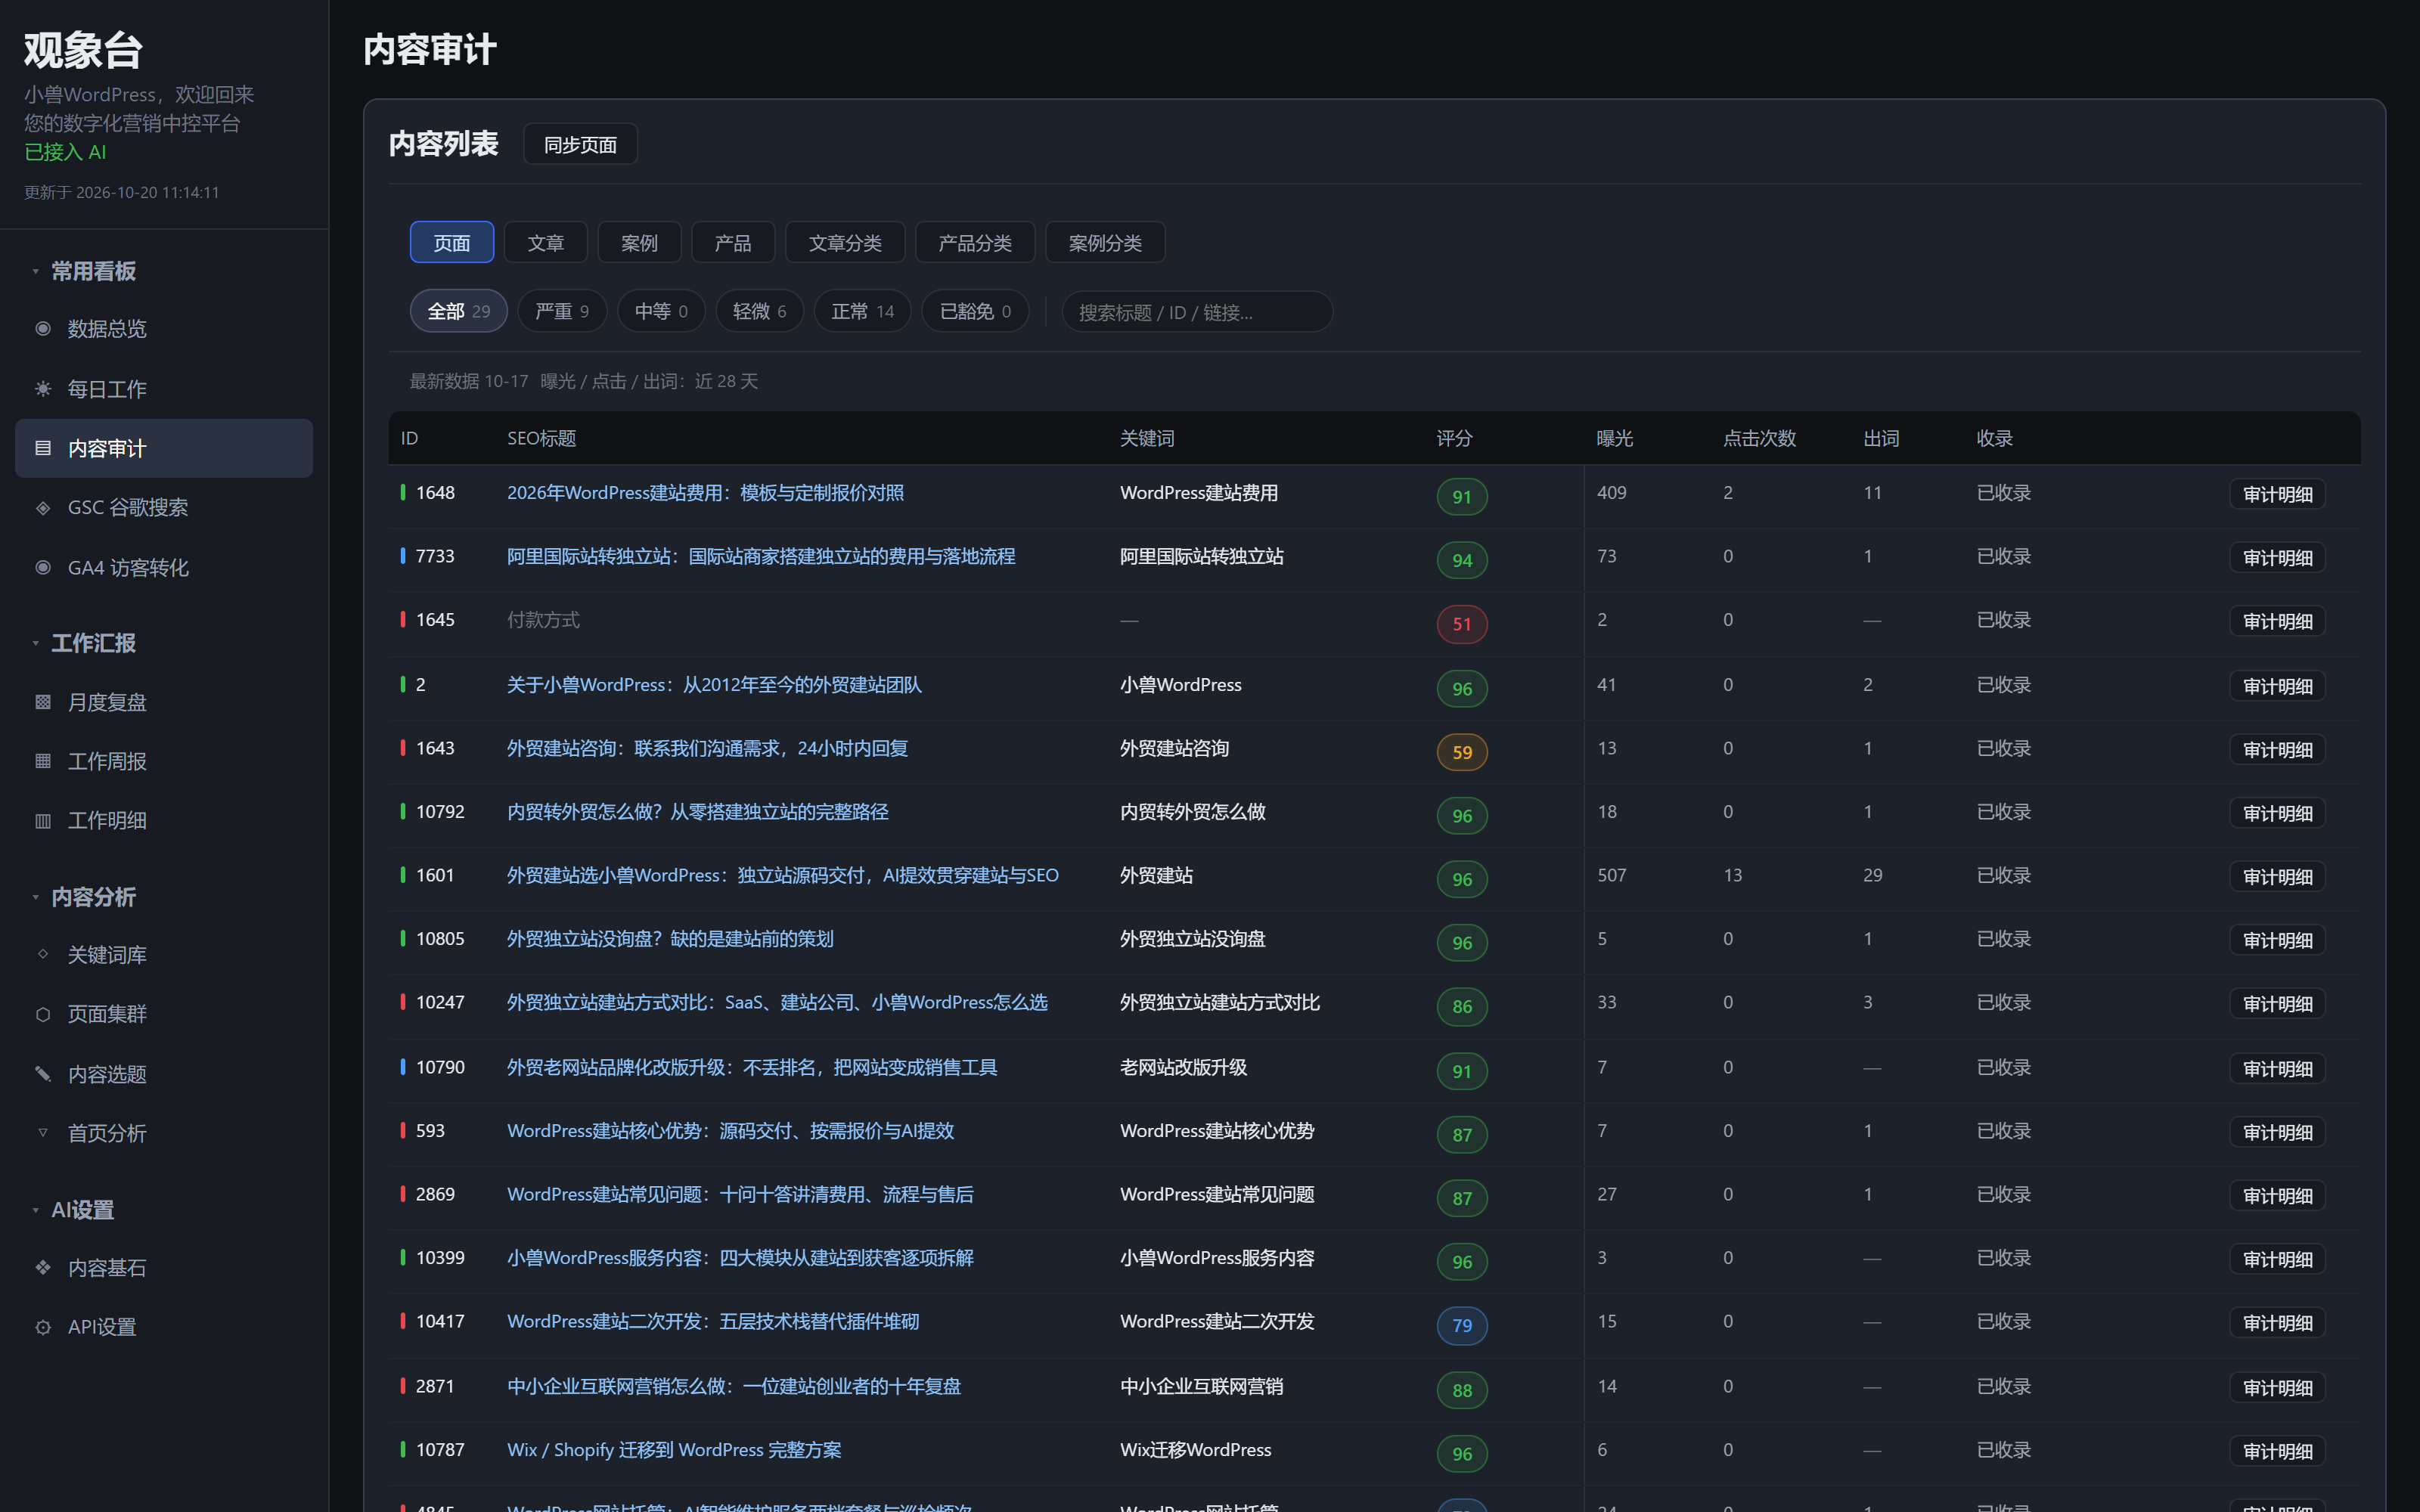Image resolution: width=2420 pixels, height=1512 pixels.
Task: Click the 同步页面 button
Action: (580, 145)
